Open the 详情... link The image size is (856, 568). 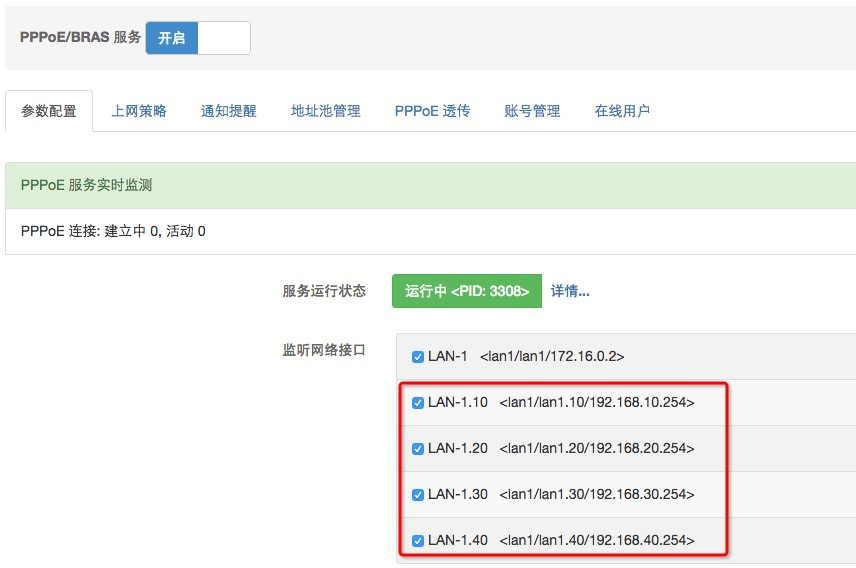(570, 291)
